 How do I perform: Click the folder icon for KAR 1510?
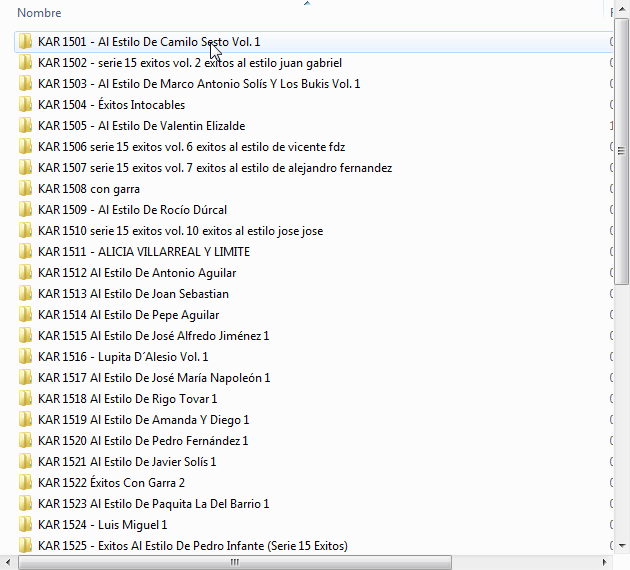click(25, 230)
